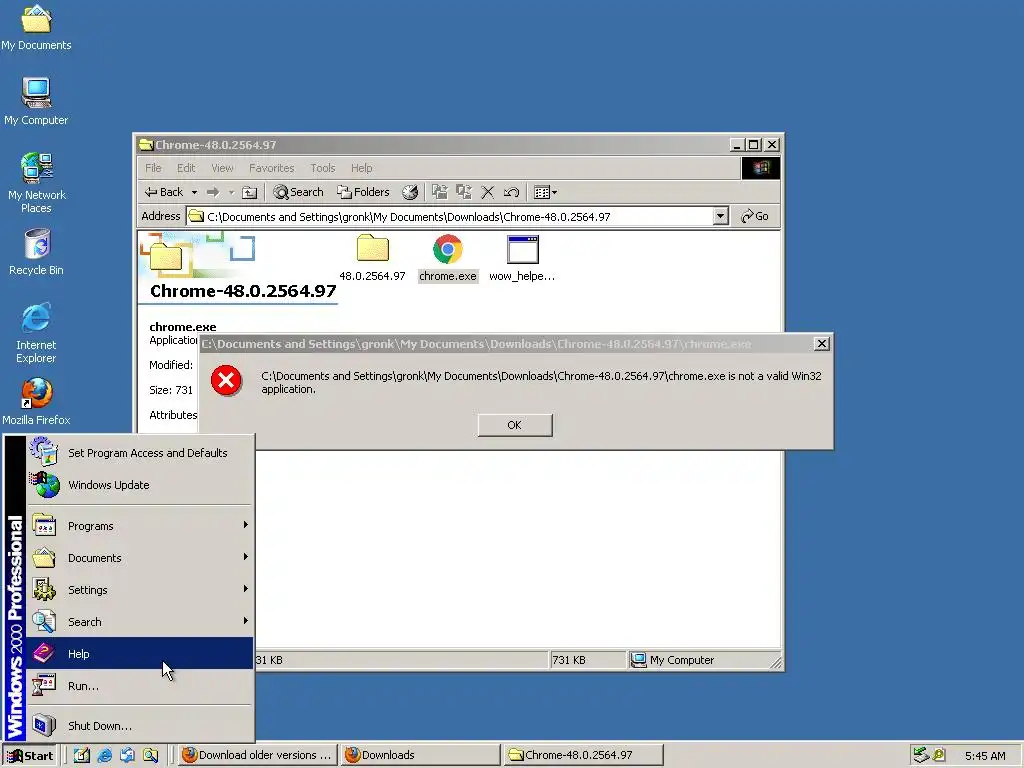Switch to Chrome-48.0.2564.97 taskbar button
The width and height of the screenshot is (1024, 768).
[583, 756]
